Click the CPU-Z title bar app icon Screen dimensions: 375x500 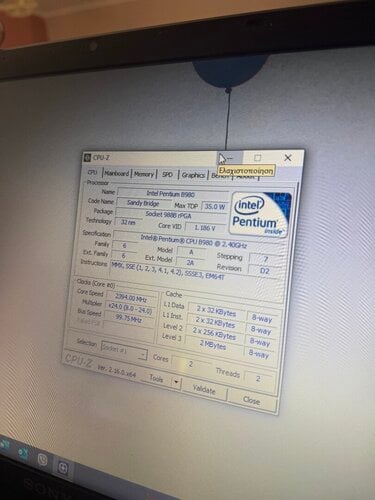pos(88,157)
